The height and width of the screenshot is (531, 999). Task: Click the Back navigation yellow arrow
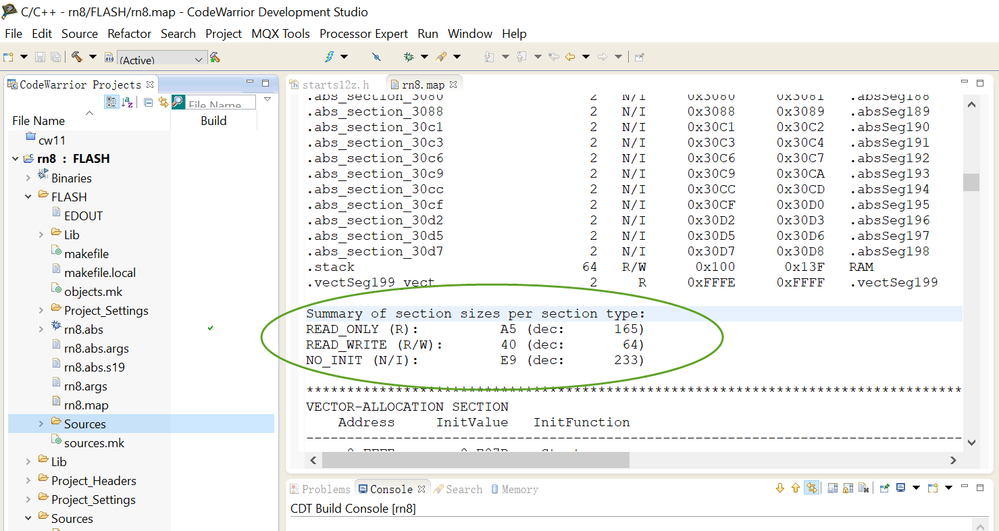(x=570, y=57)
